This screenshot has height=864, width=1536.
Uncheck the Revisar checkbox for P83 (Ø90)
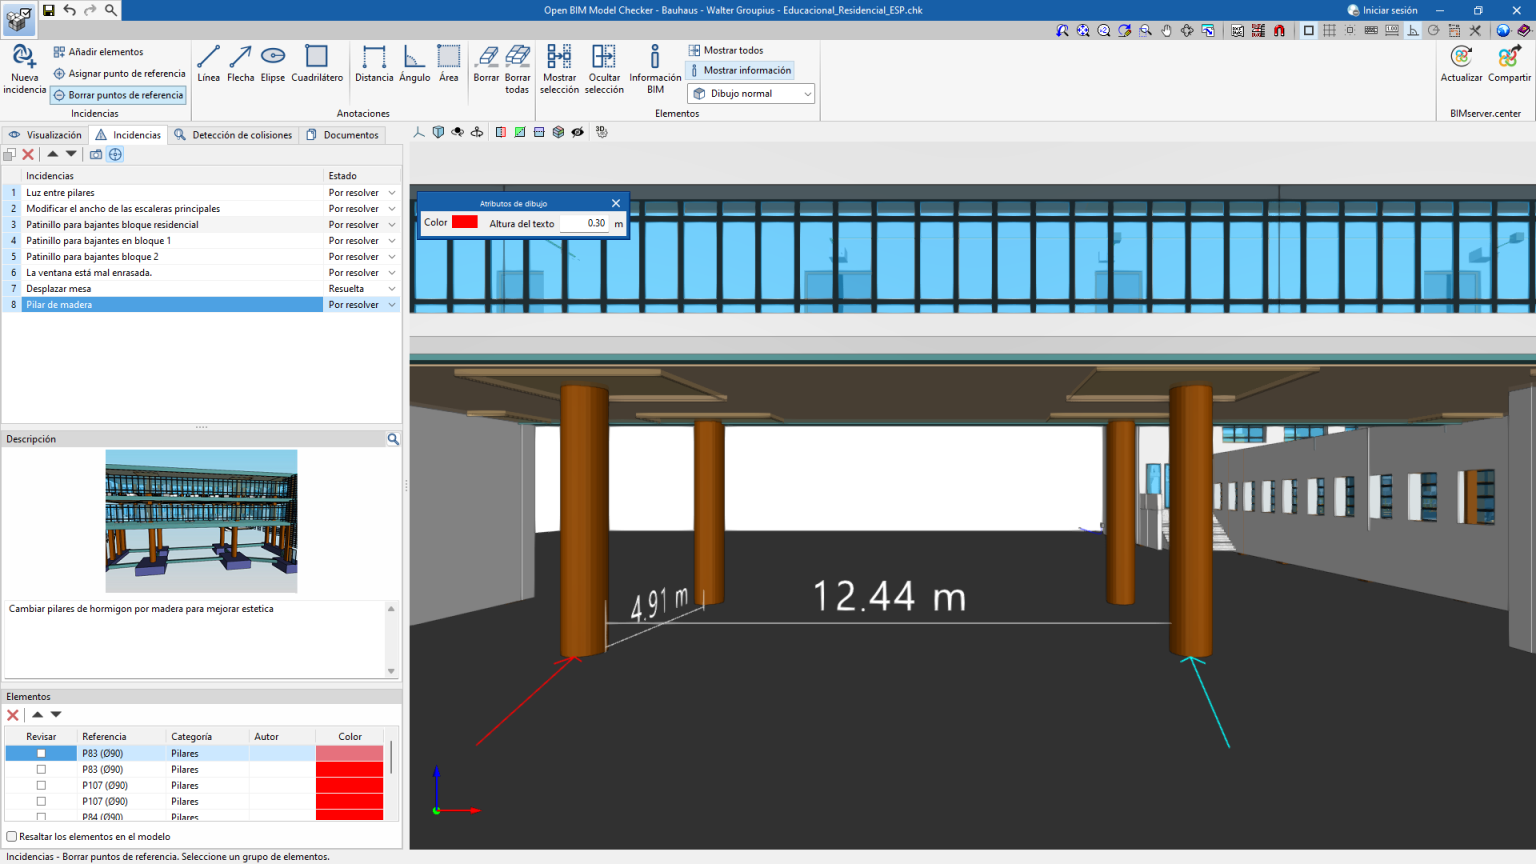tap(39, 753)
